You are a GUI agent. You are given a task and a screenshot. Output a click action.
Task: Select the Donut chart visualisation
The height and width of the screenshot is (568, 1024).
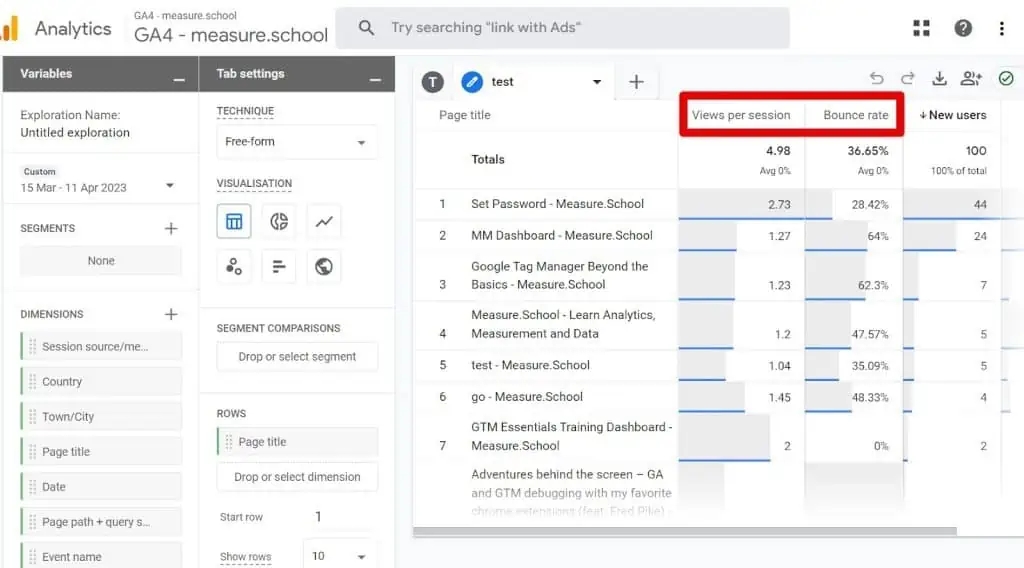point(279,221)
